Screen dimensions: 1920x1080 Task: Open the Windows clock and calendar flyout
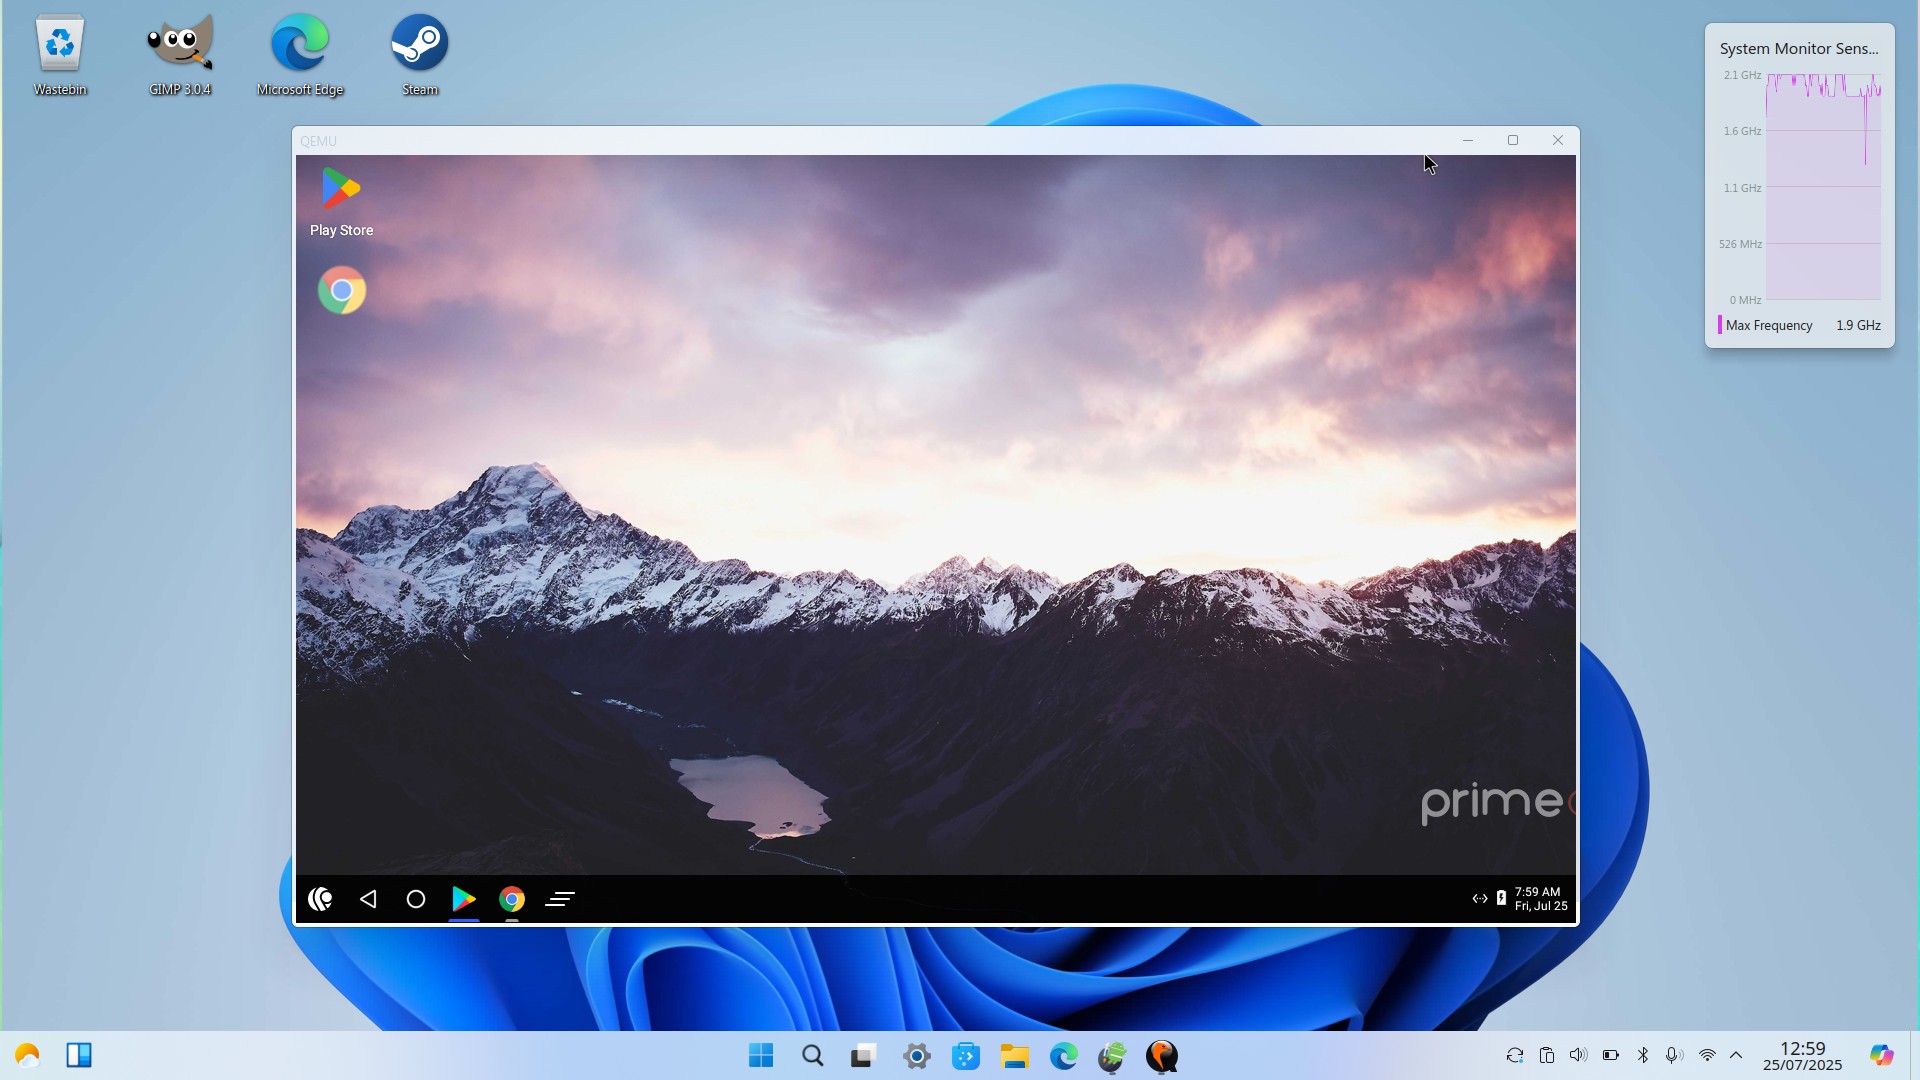(x=1802, y=1056)
